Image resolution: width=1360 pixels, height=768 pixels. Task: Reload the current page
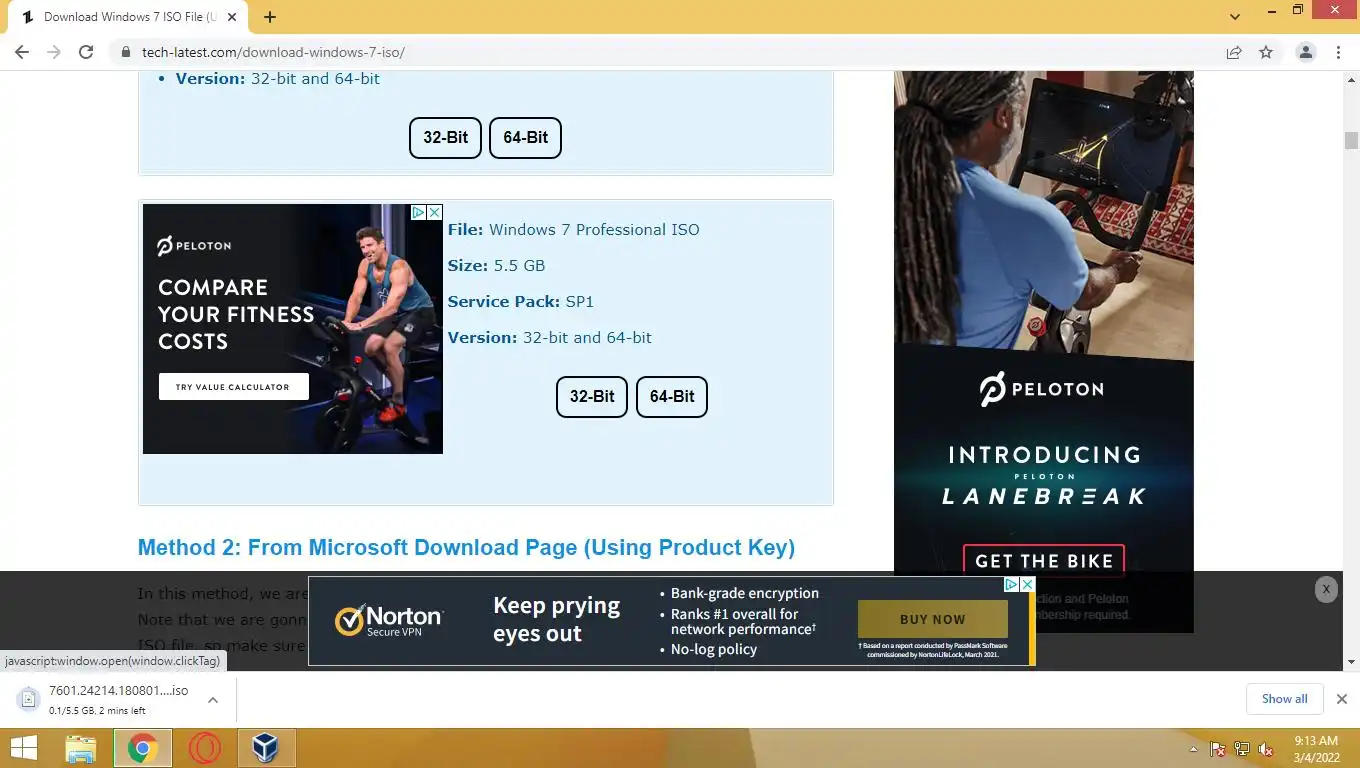pyautogui.click(x=86, y=52)
